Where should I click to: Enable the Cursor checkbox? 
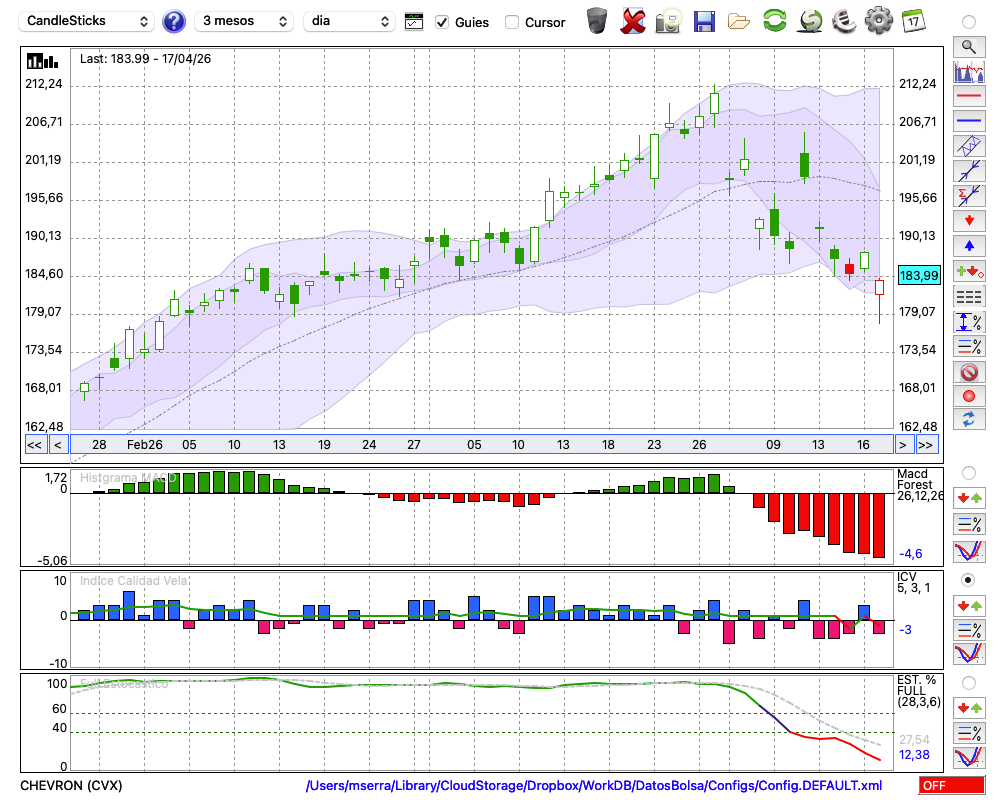pyautogui.click(x=511, y=22)
